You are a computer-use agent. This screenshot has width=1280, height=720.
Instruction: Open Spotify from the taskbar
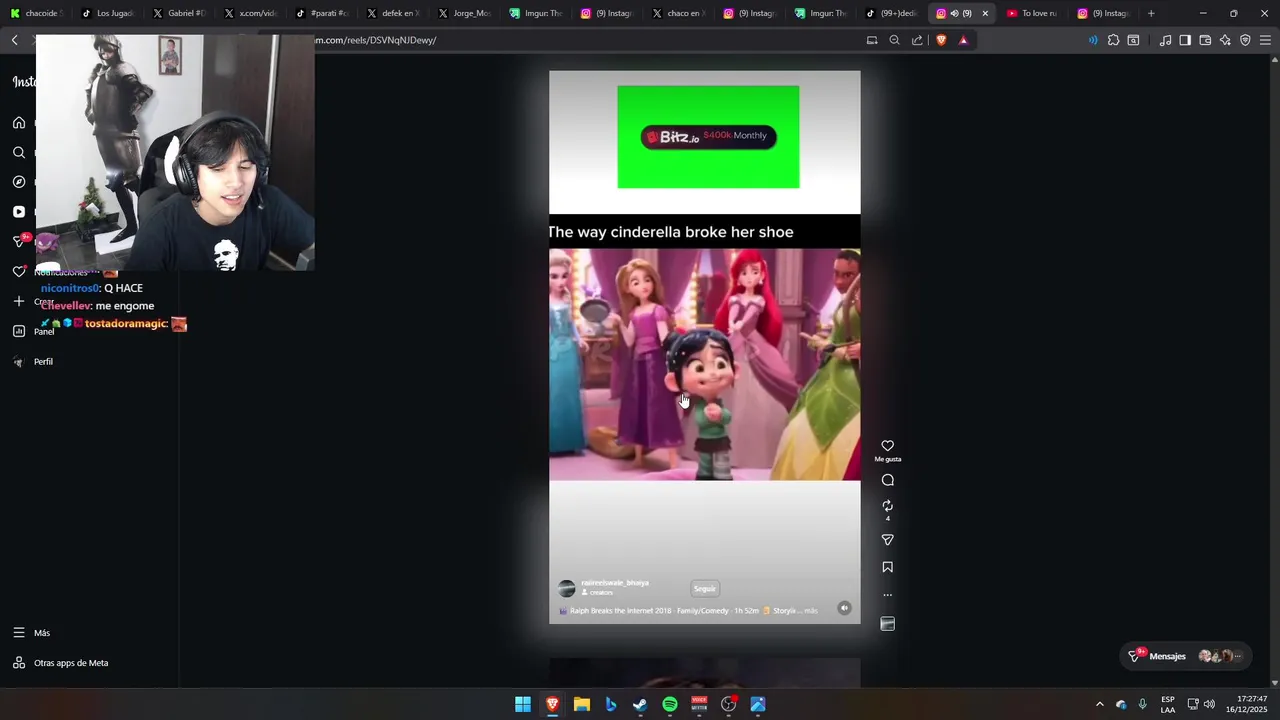[670, 704]
